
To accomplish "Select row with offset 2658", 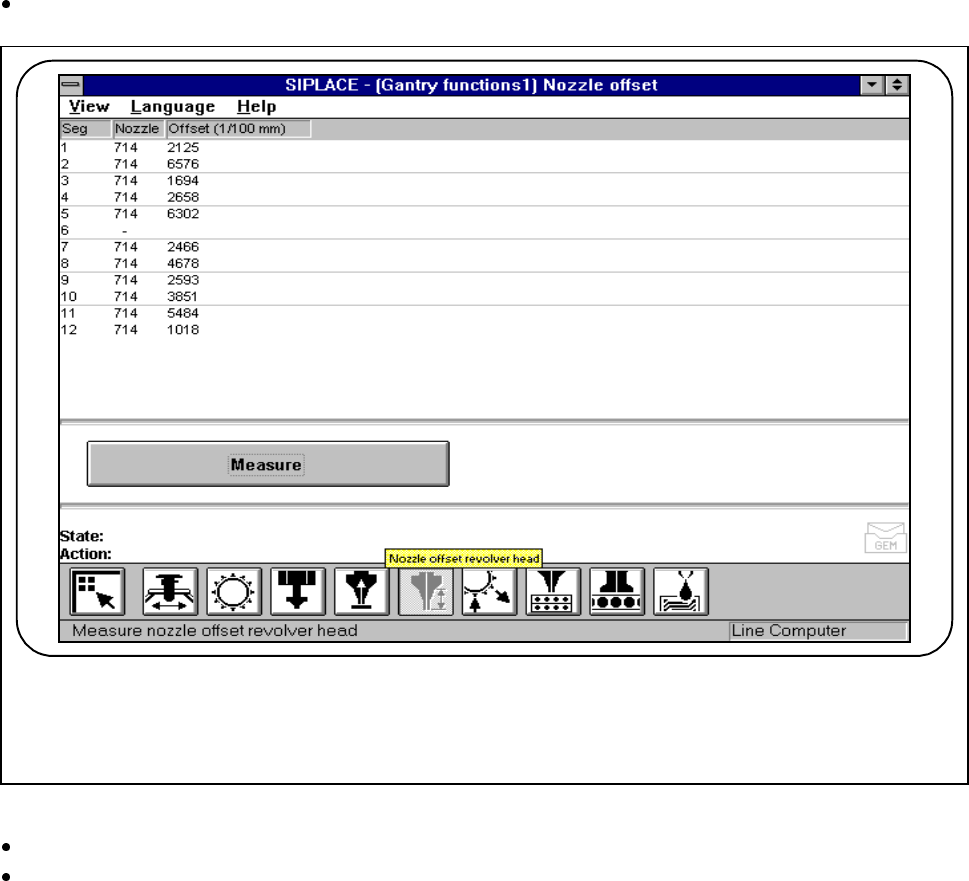I will (x=484, y=198).
